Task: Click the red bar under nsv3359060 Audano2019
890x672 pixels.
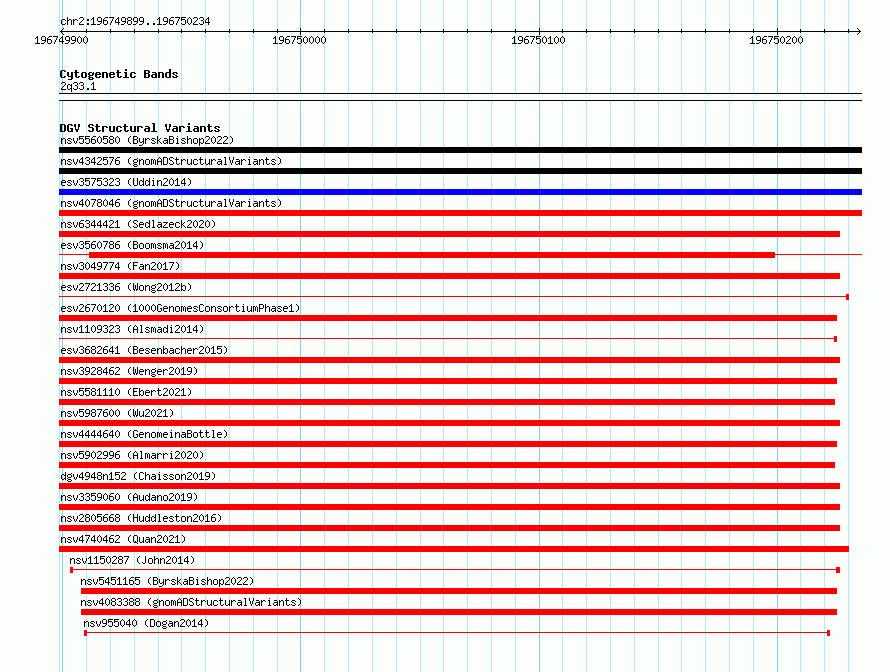Action: [450, 507]
